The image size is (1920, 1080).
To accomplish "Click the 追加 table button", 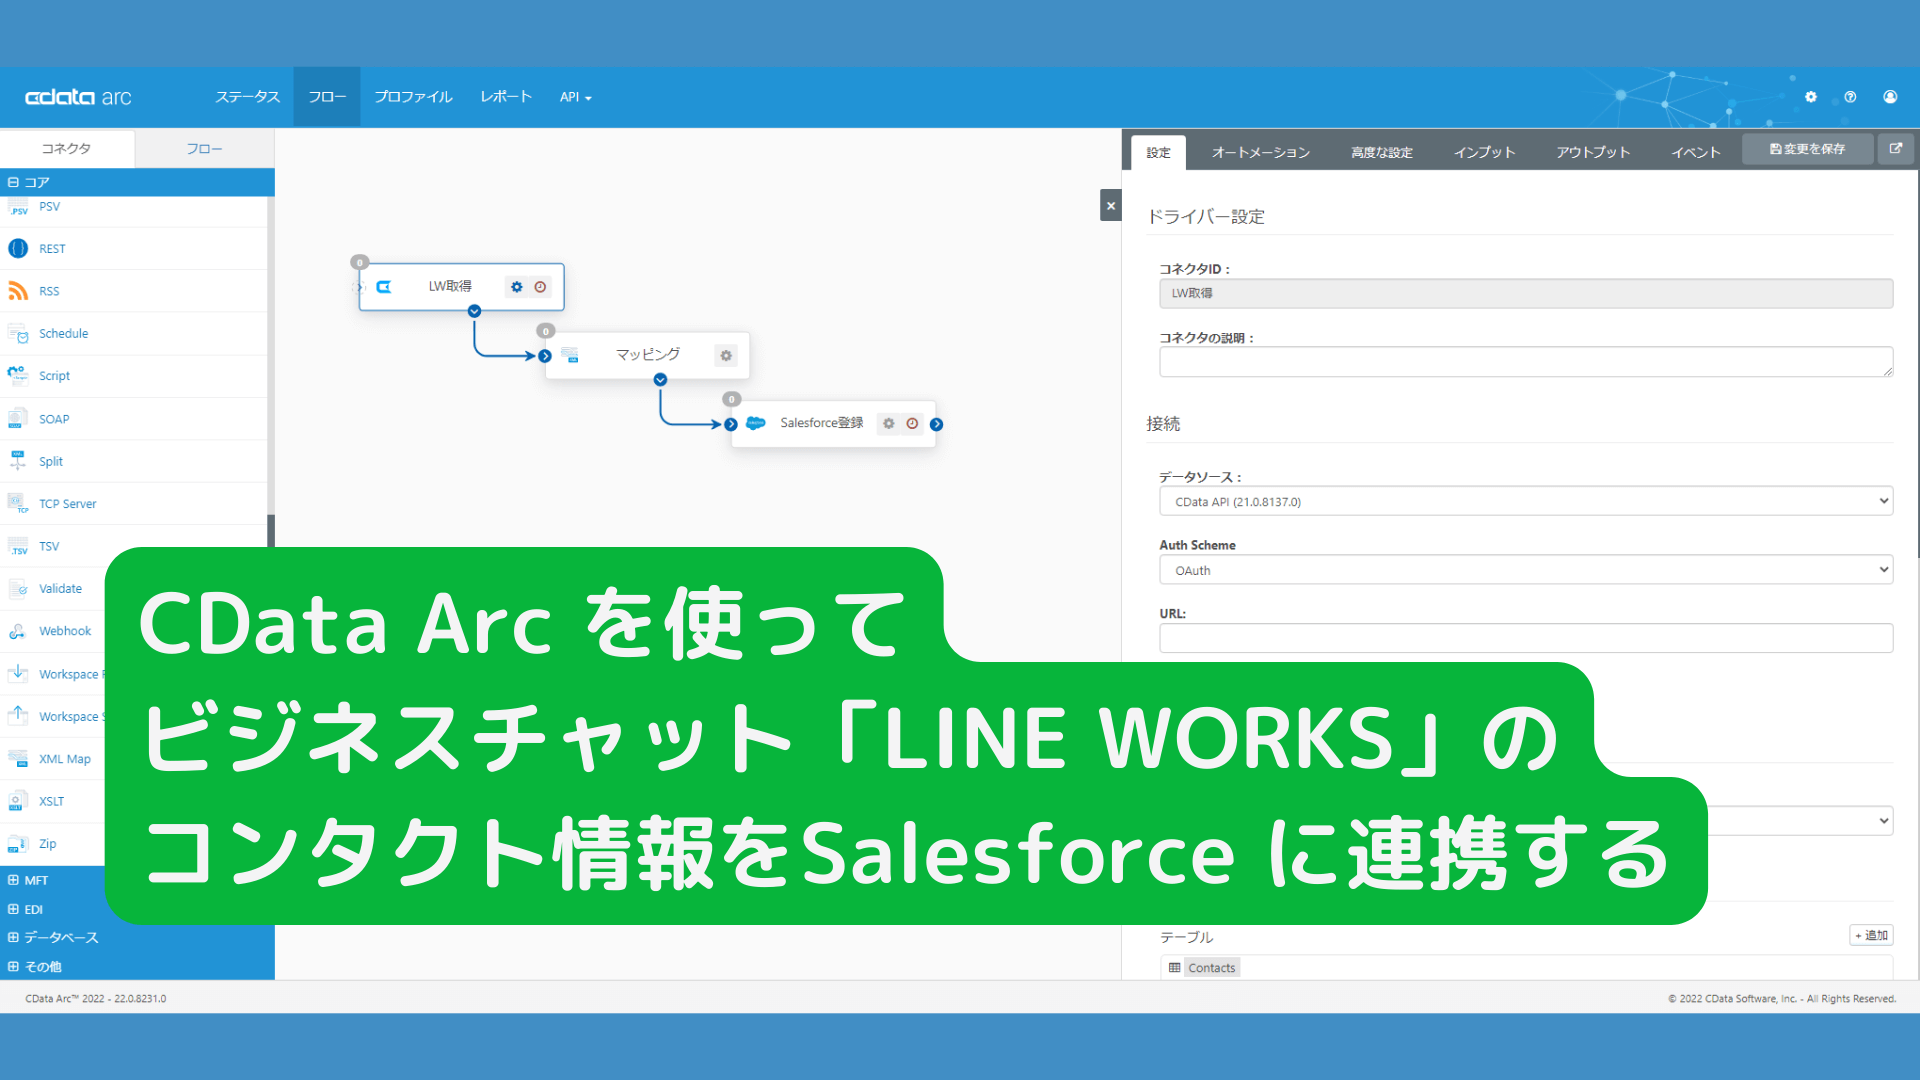I will (1870, 935).
